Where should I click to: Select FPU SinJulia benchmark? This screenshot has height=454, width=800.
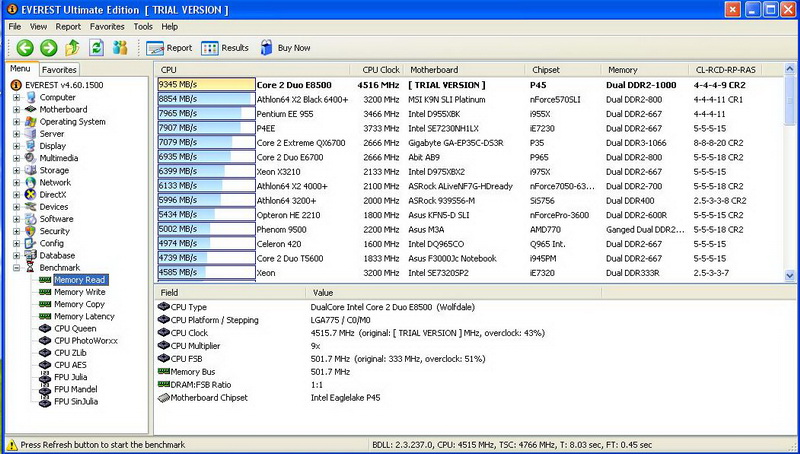pyautogui.click(x=76, y=401)
